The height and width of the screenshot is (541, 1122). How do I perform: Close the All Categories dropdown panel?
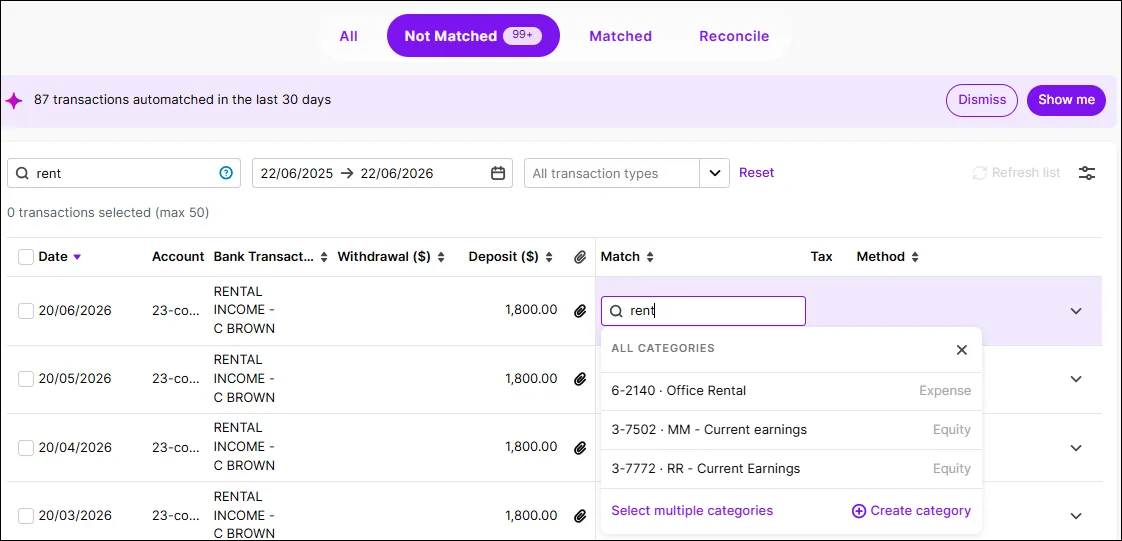pyautogui.click(x=962, y=349)
